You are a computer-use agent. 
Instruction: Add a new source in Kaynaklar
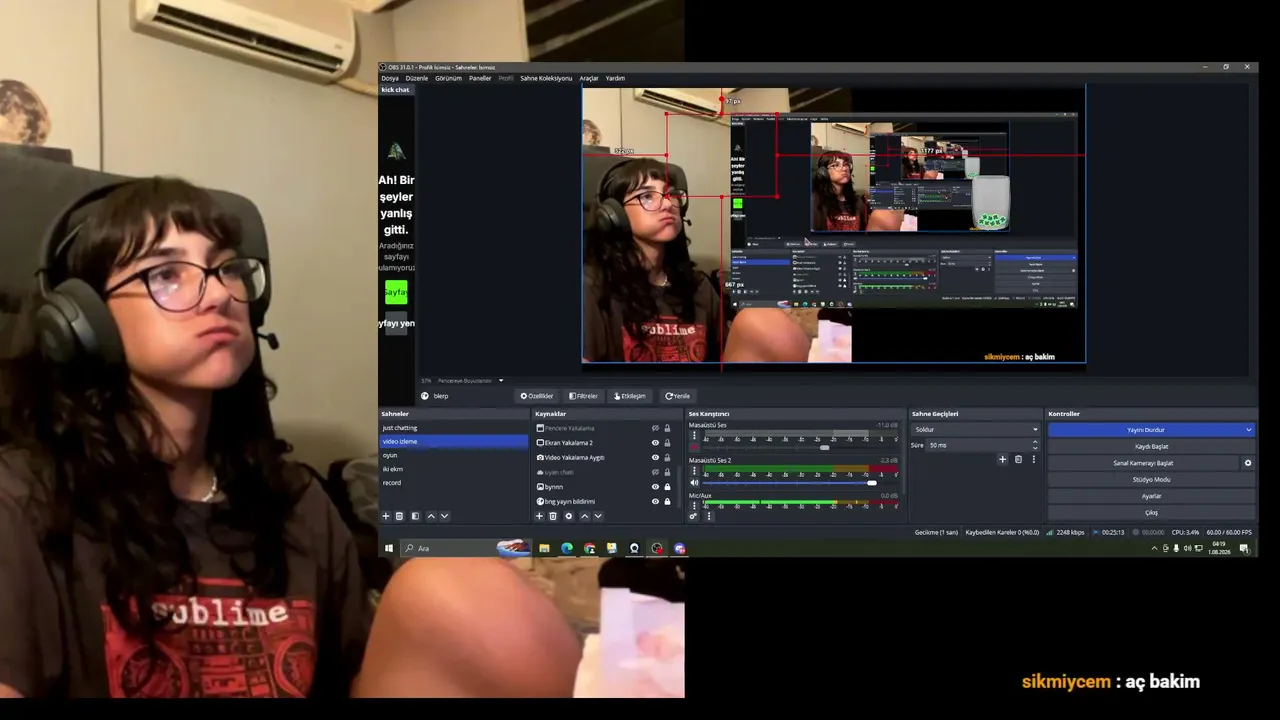(x=539, y=516)
